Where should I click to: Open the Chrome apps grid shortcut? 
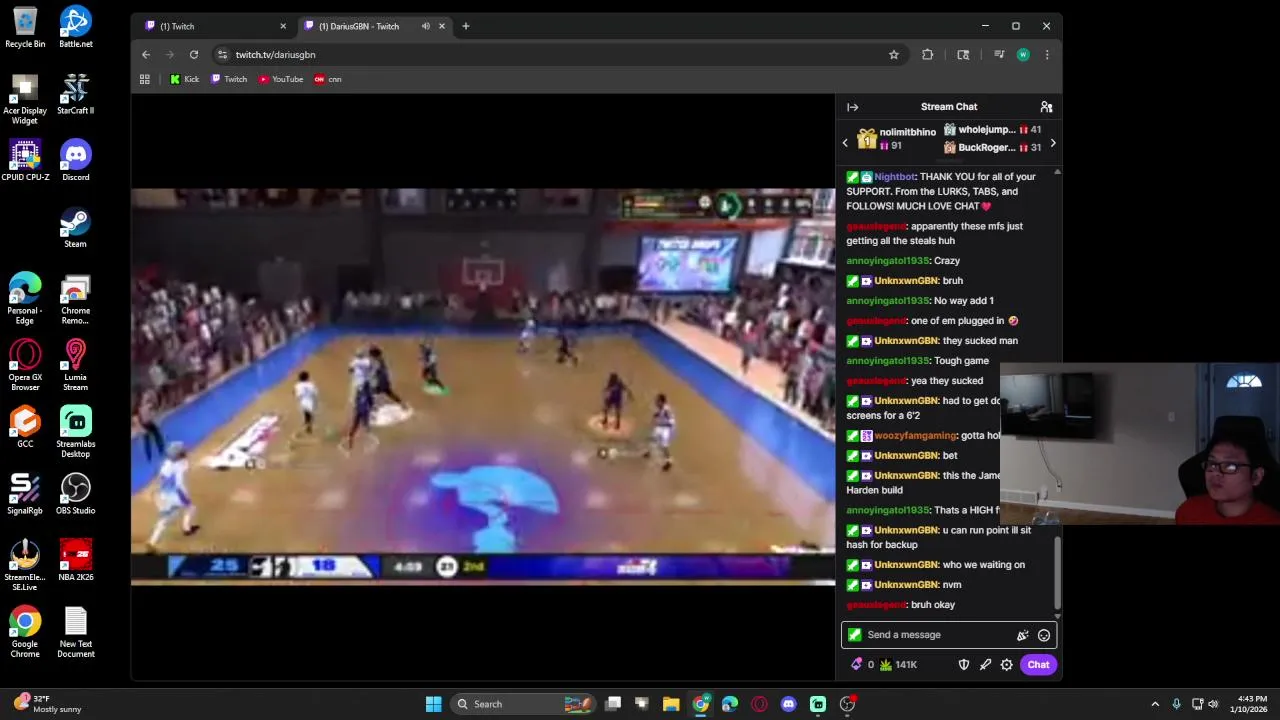(145, 79)
